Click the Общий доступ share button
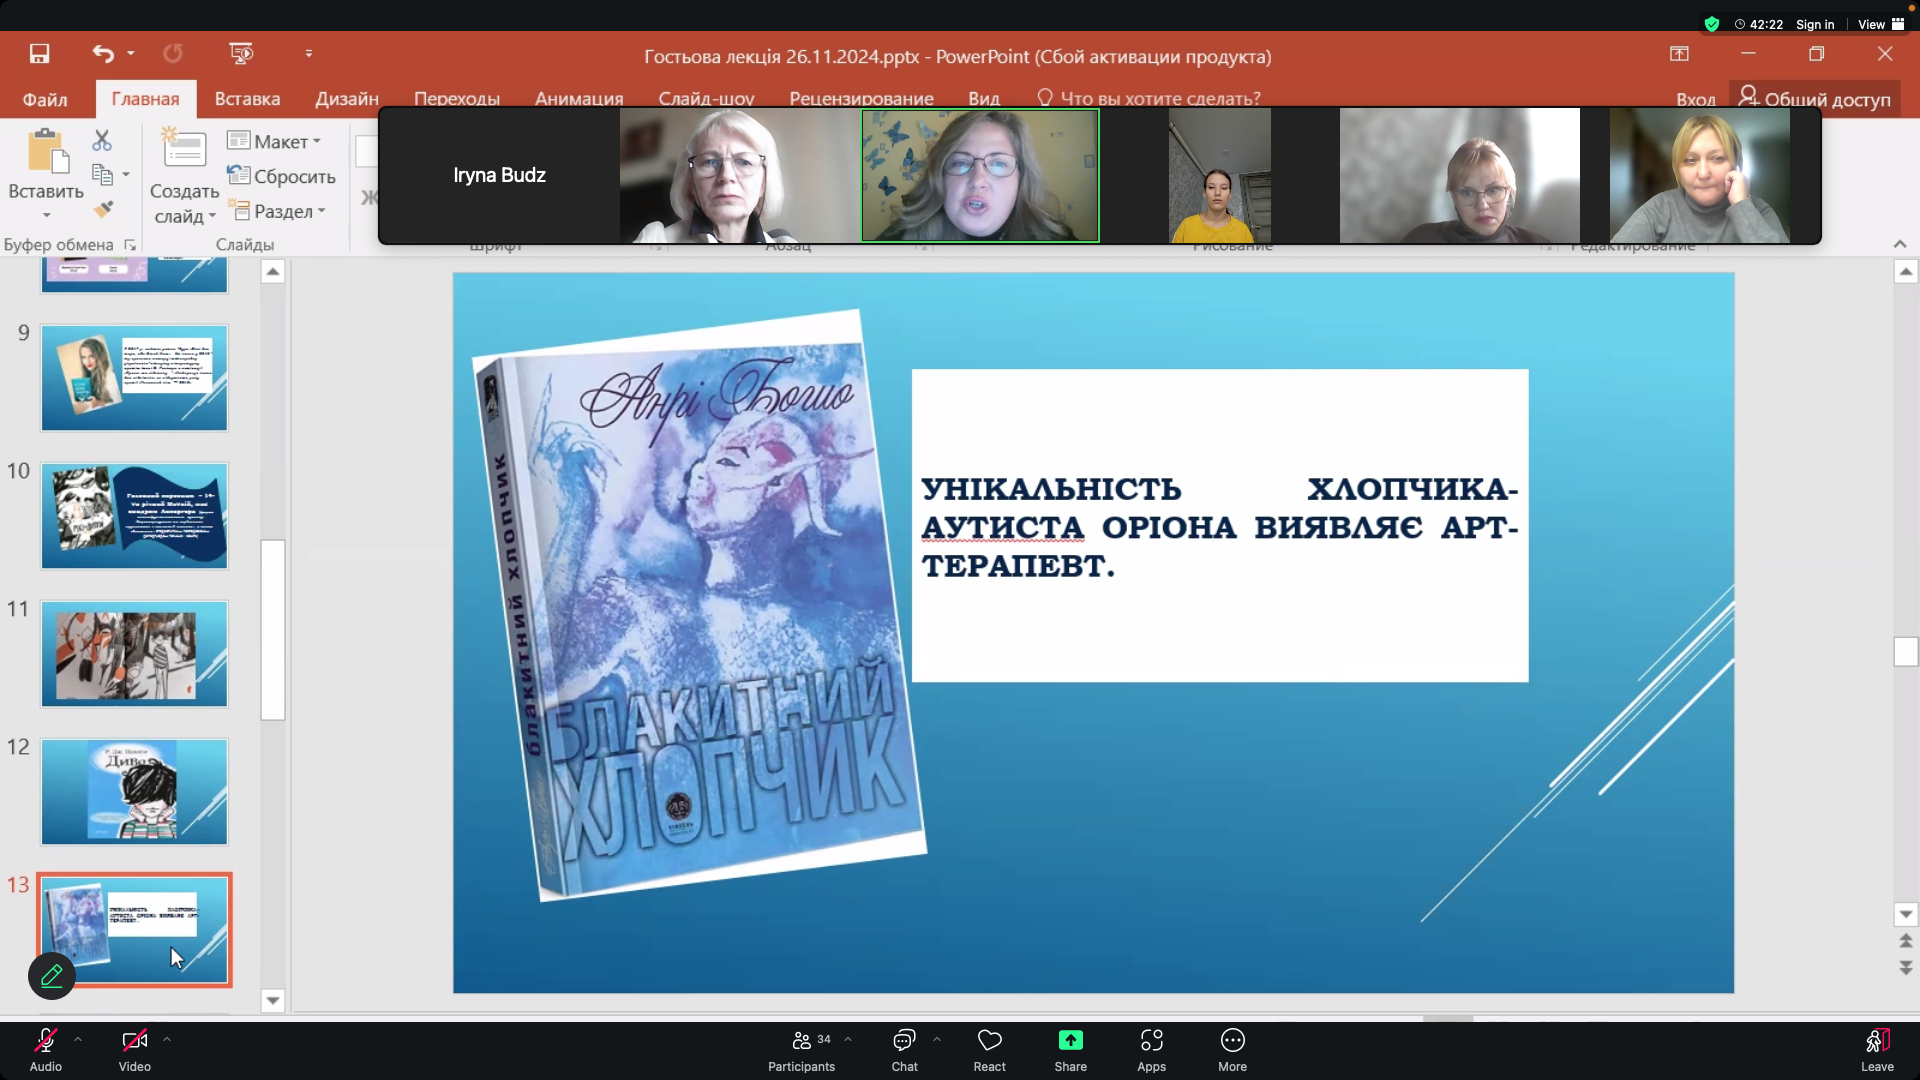The height and width of the screenshot is (1080, 1920). click(x=1815, y=99)
